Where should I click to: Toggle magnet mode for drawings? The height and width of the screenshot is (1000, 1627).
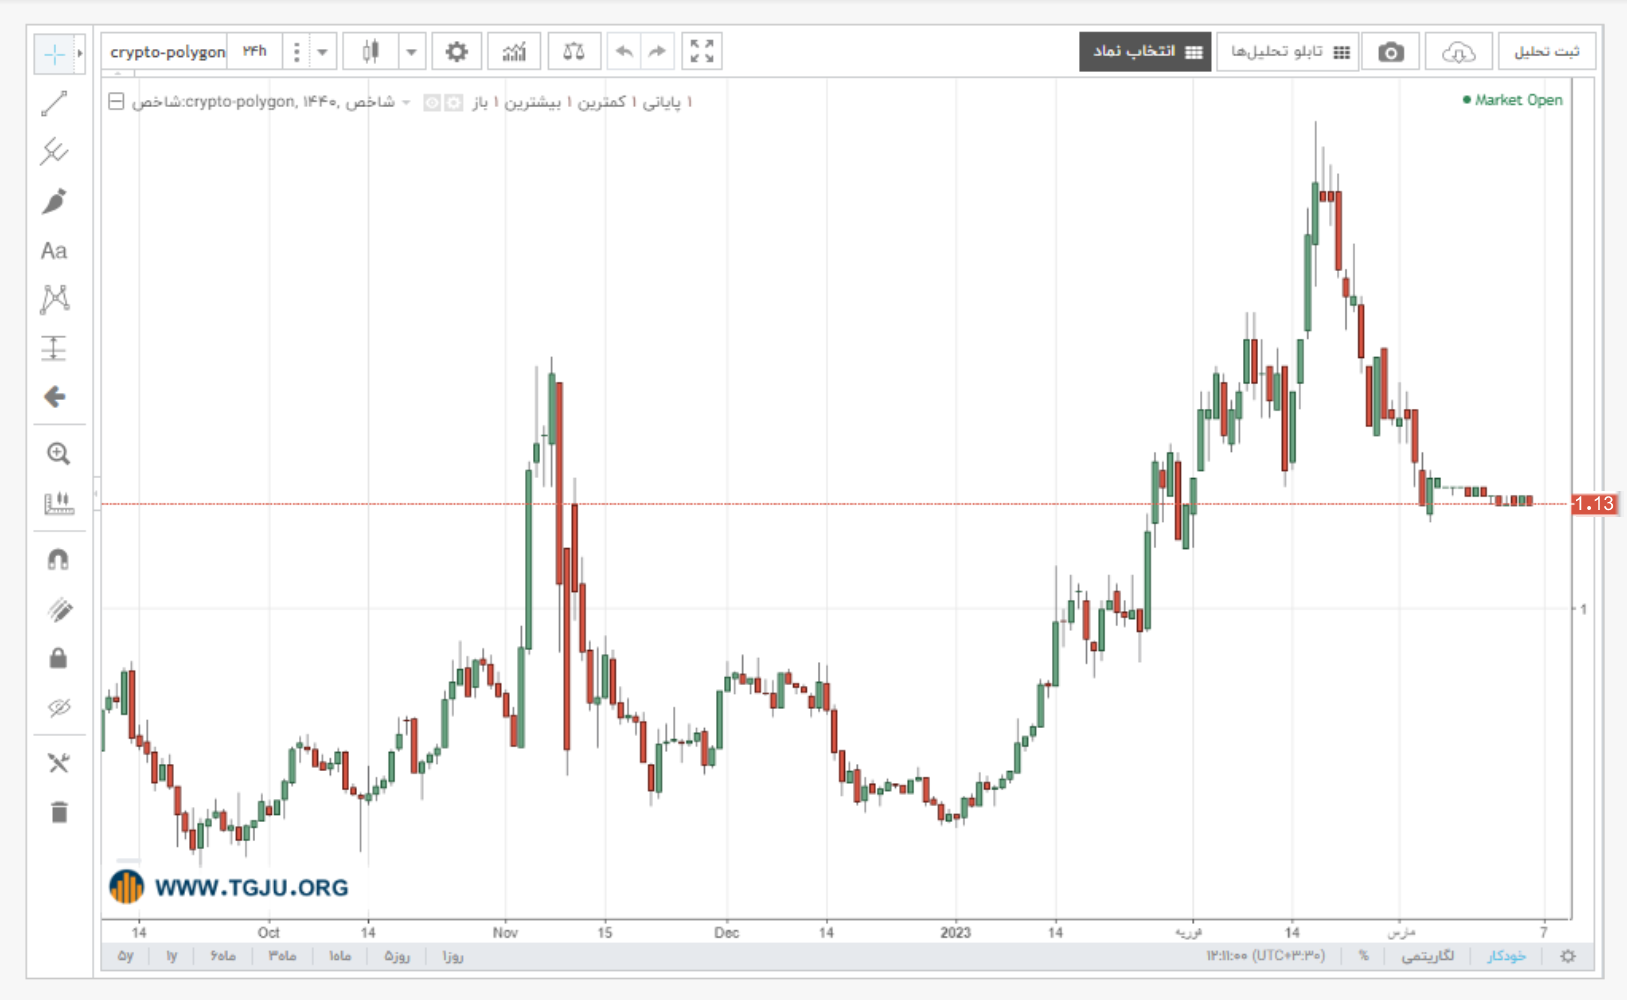pos(58,560)
